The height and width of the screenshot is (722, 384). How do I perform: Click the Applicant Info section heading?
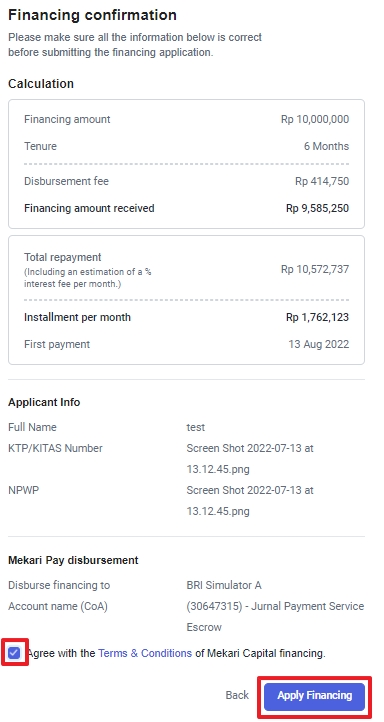44,402
